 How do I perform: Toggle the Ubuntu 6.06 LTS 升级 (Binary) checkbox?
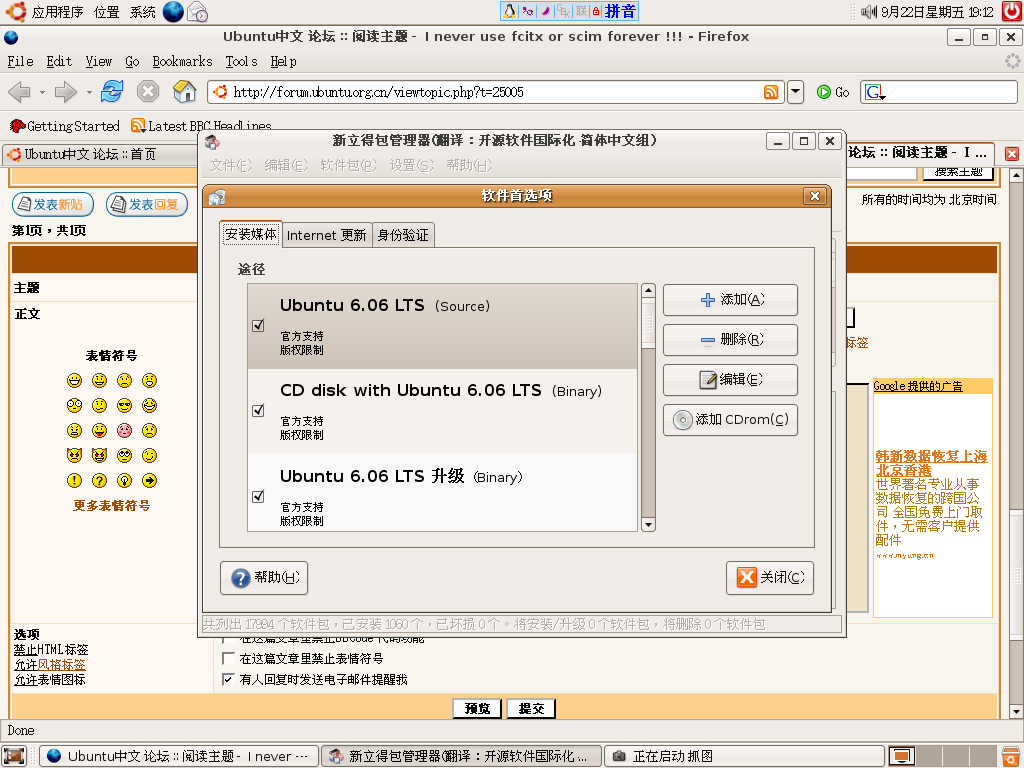pos(259,496)
